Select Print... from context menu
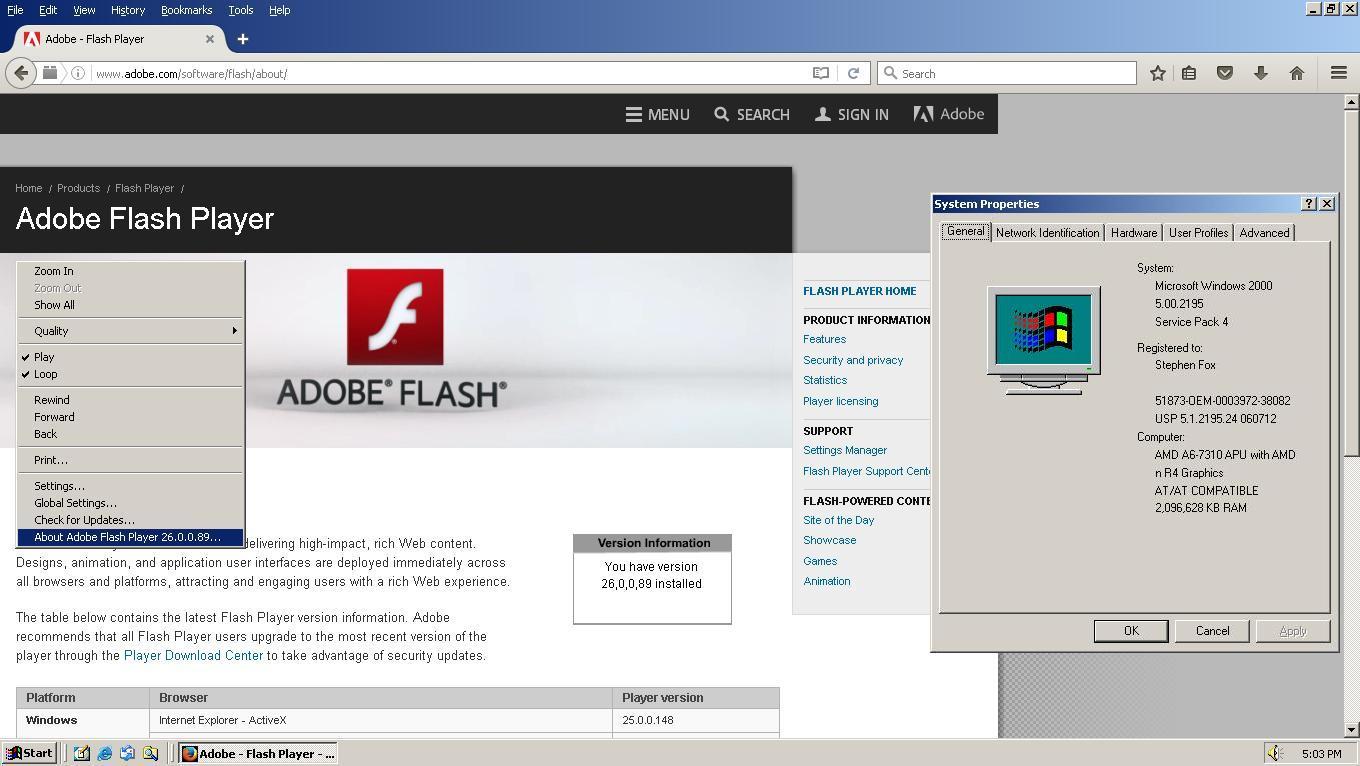1360x766 pixels. click(130, 460)
